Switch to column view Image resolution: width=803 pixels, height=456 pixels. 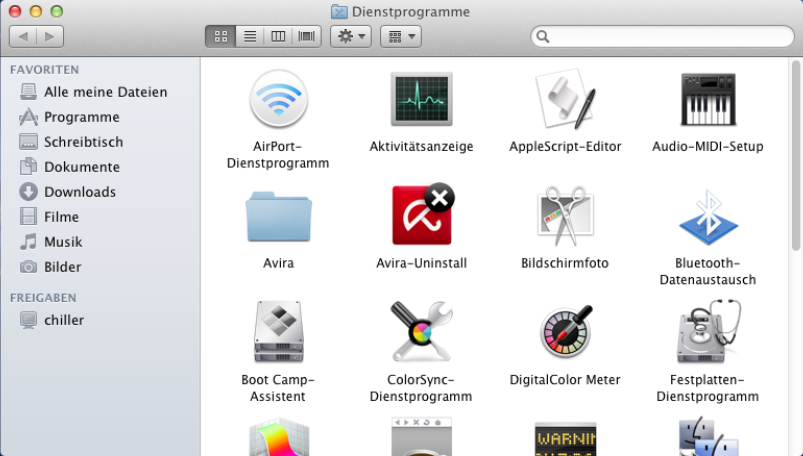pos(278,36)
